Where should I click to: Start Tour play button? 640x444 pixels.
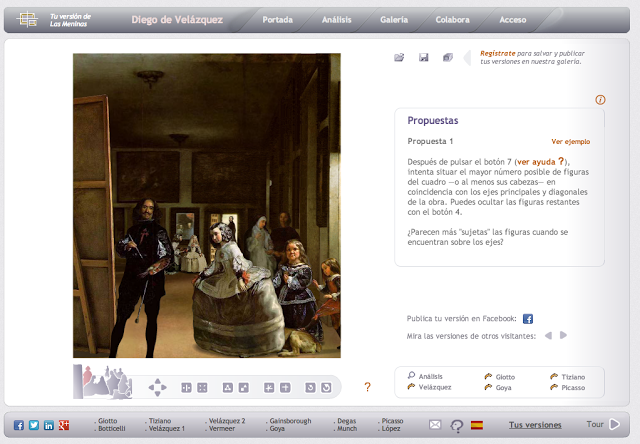614,424
